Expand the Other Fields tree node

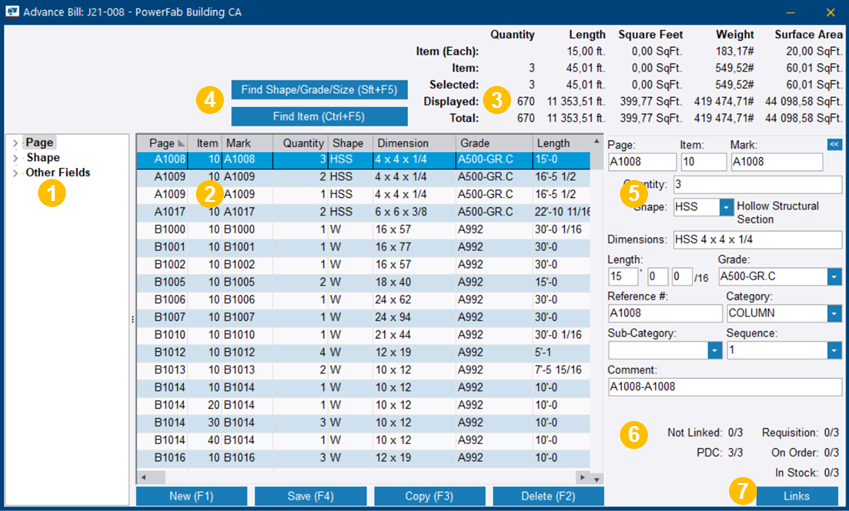pos(15,173)
